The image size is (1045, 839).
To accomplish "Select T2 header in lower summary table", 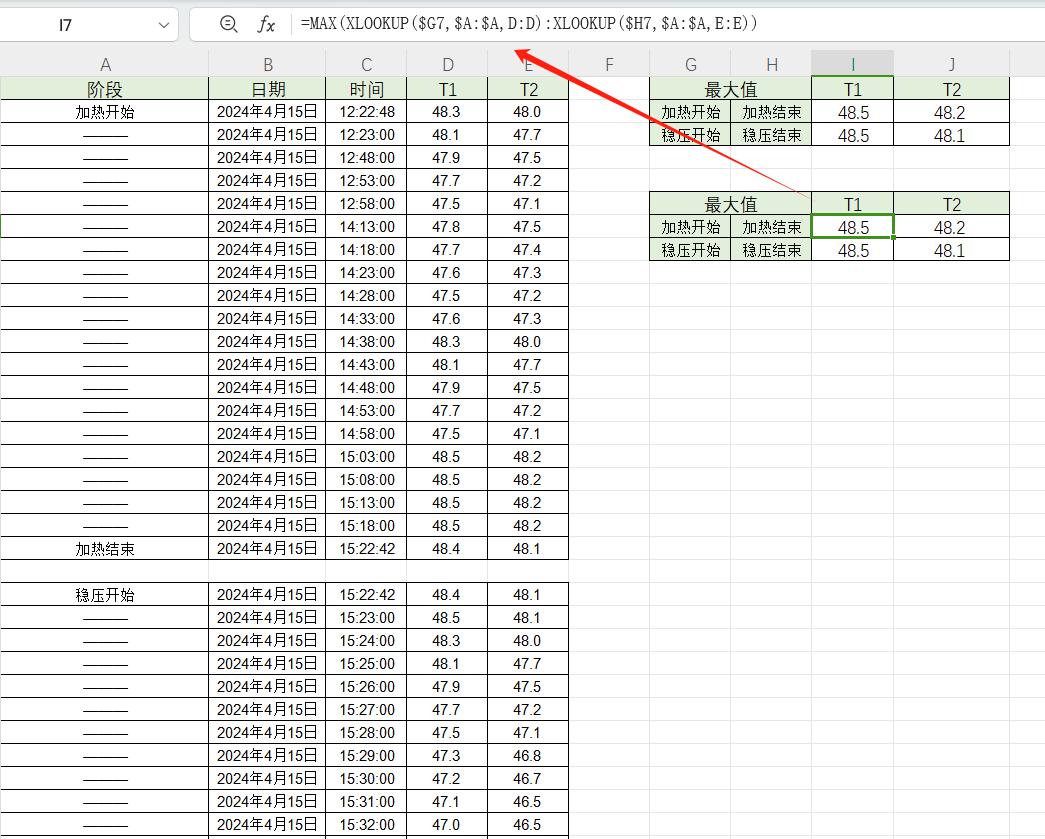I will tap(952, 203).
